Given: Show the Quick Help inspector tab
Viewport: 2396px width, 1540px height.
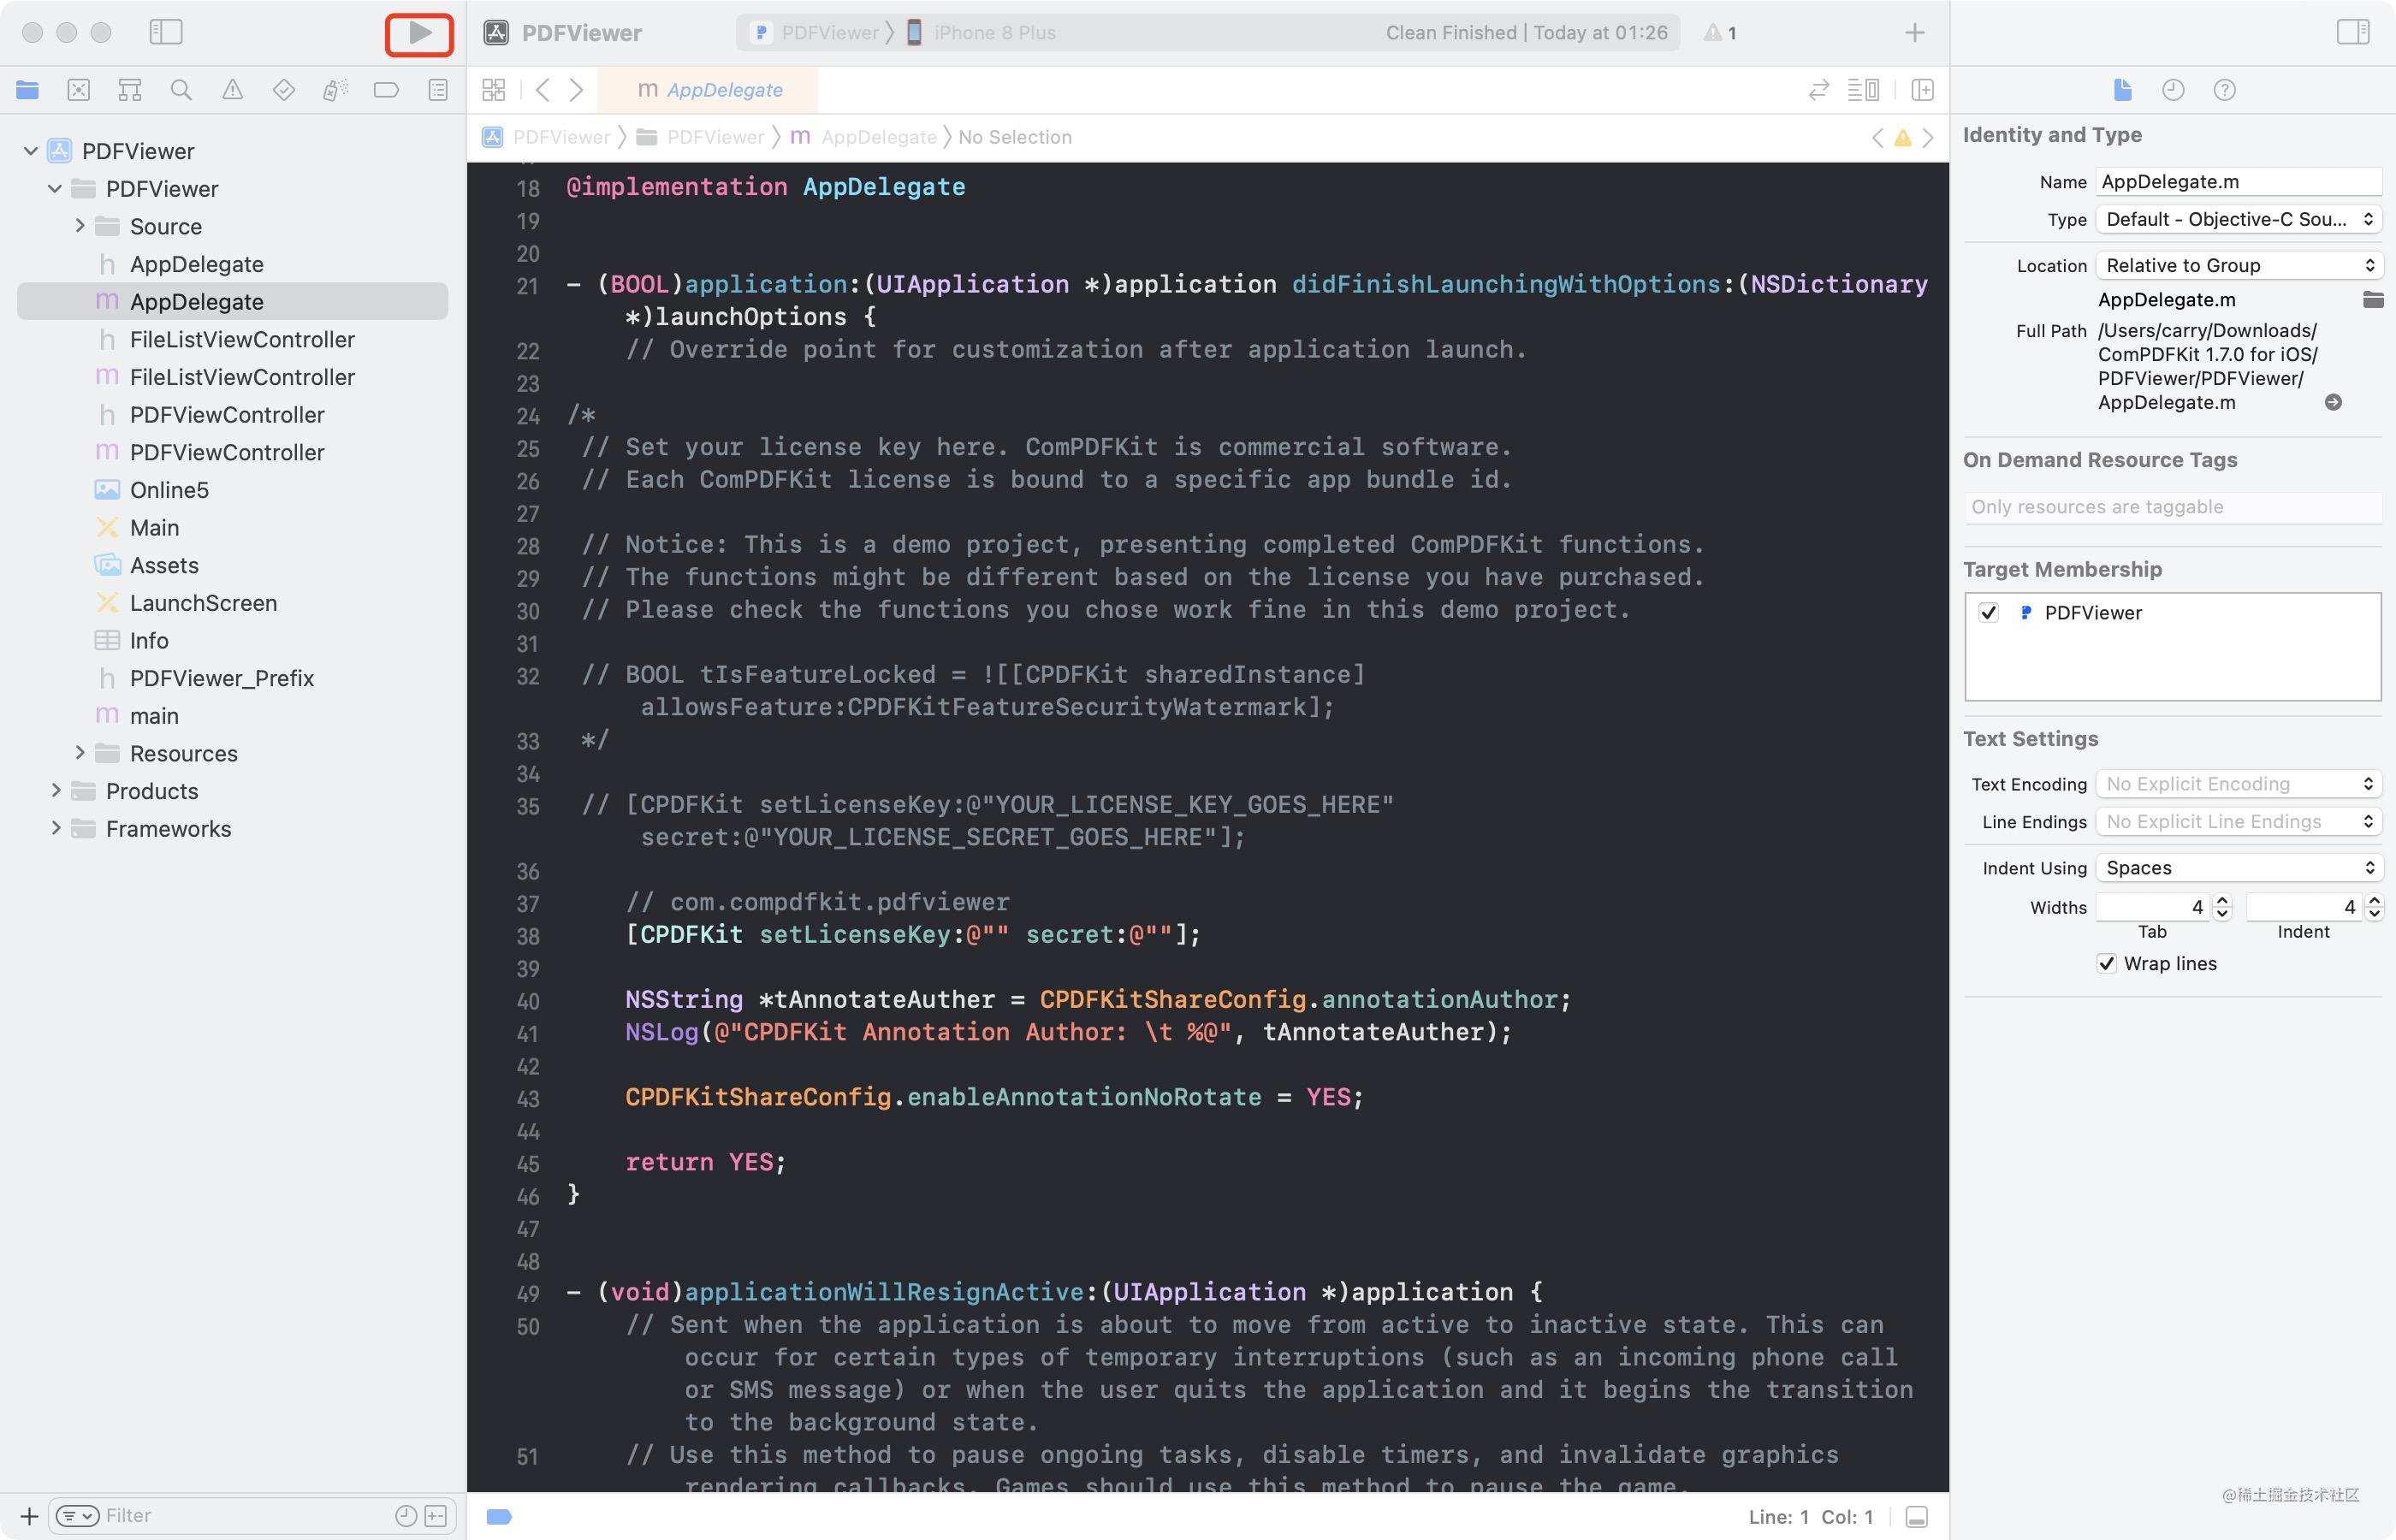Looking at the screenshot, I should 2224,90.
